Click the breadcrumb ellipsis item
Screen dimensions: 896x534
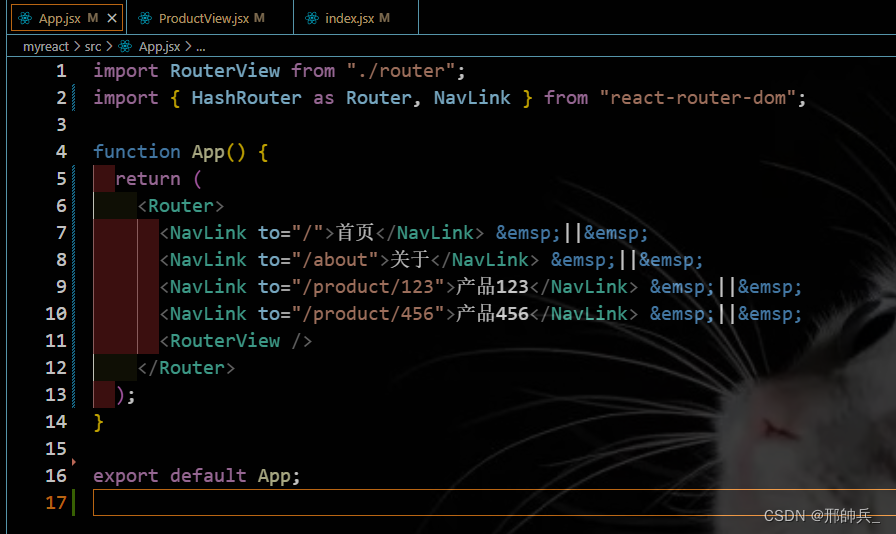coord(201,47)
